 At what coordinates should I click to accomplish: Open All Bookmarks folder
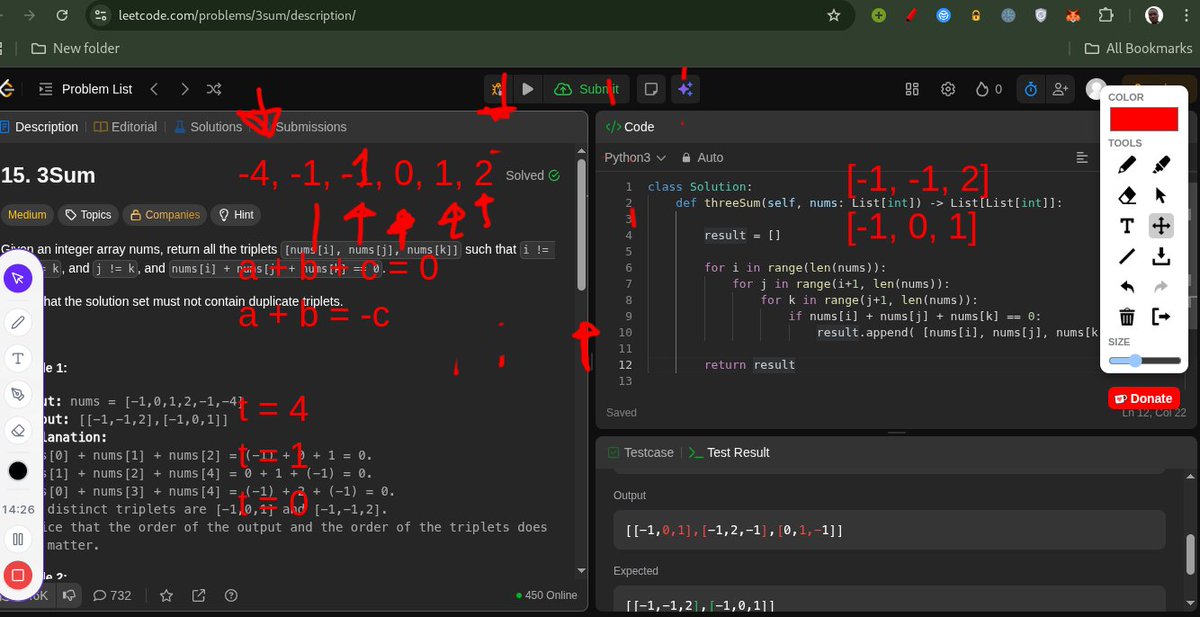tap(1139, 48)
